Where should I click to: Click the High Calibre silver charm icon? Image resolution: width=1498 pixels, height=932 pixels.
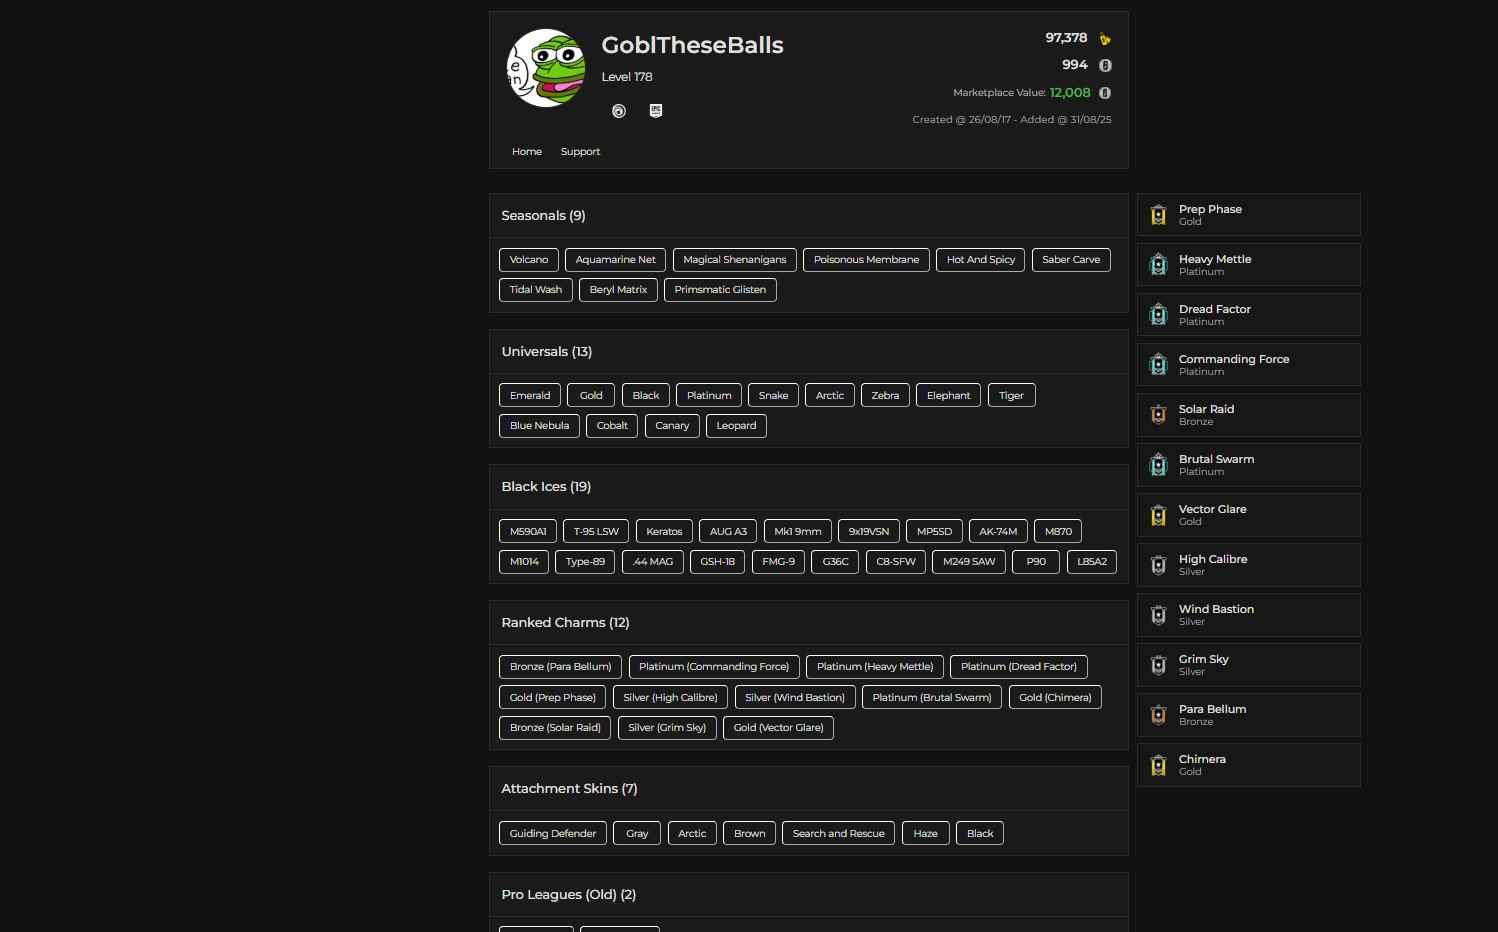1158,565
